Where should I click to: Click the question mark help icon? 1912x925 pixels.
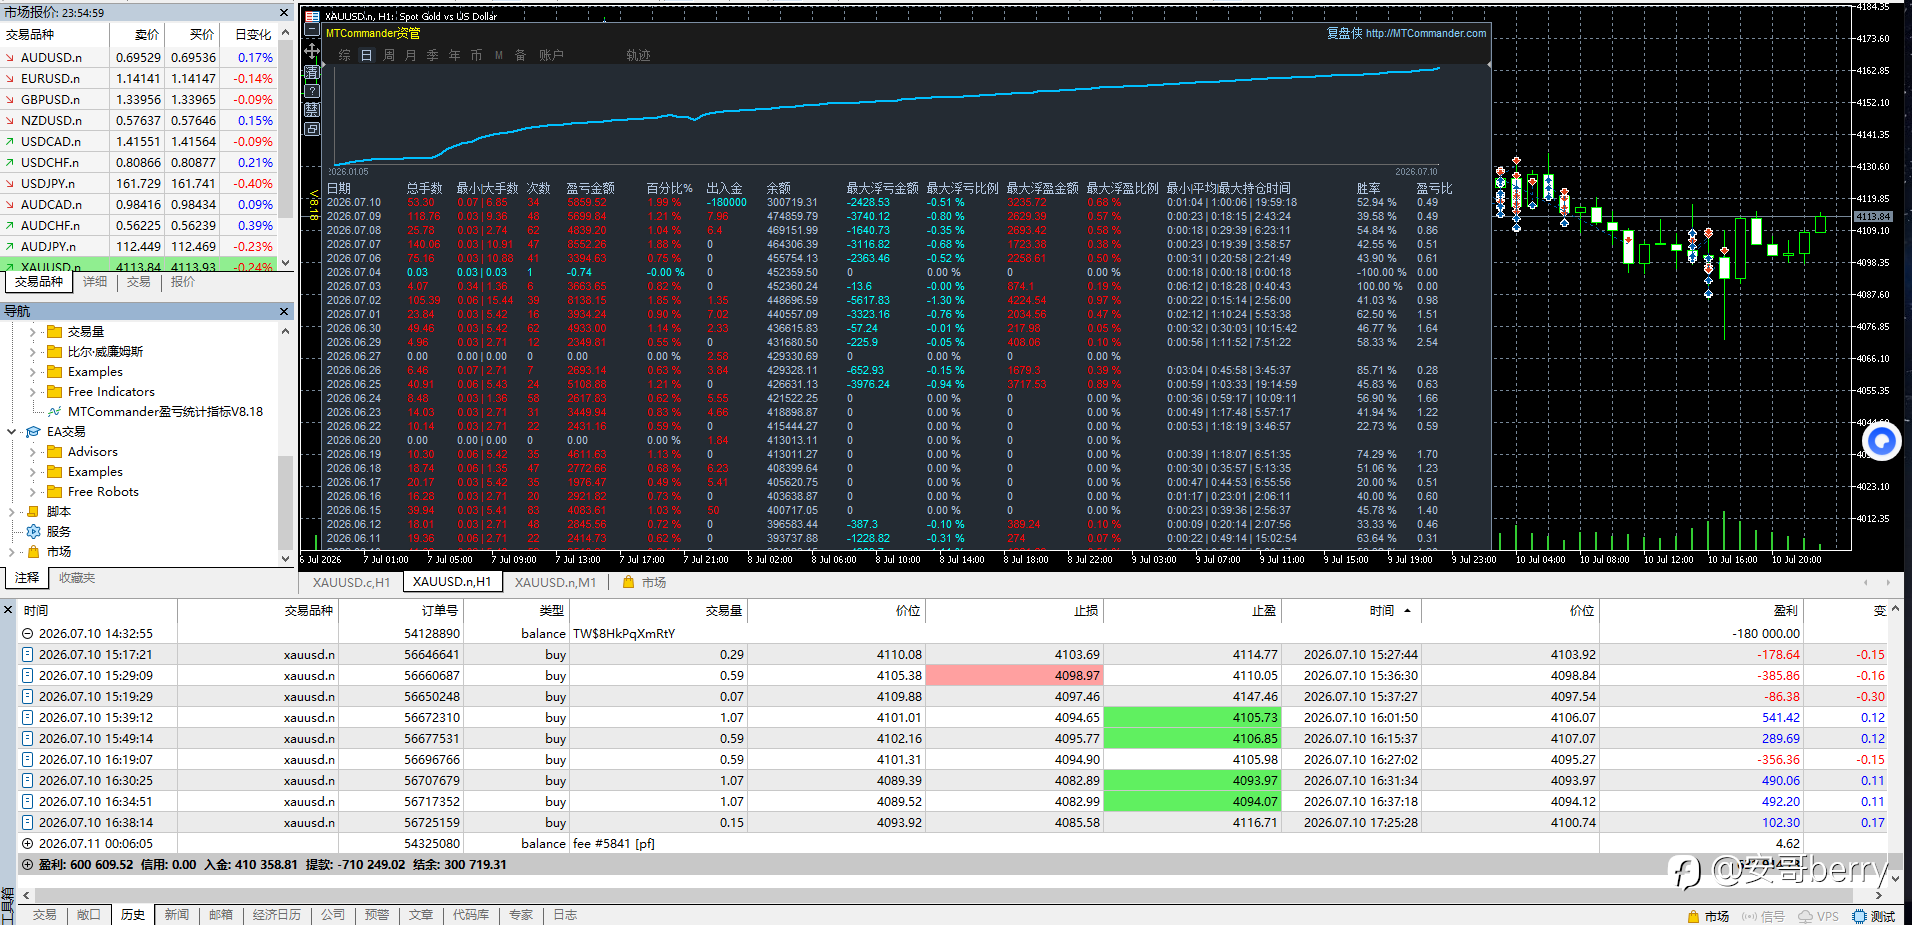312,91
